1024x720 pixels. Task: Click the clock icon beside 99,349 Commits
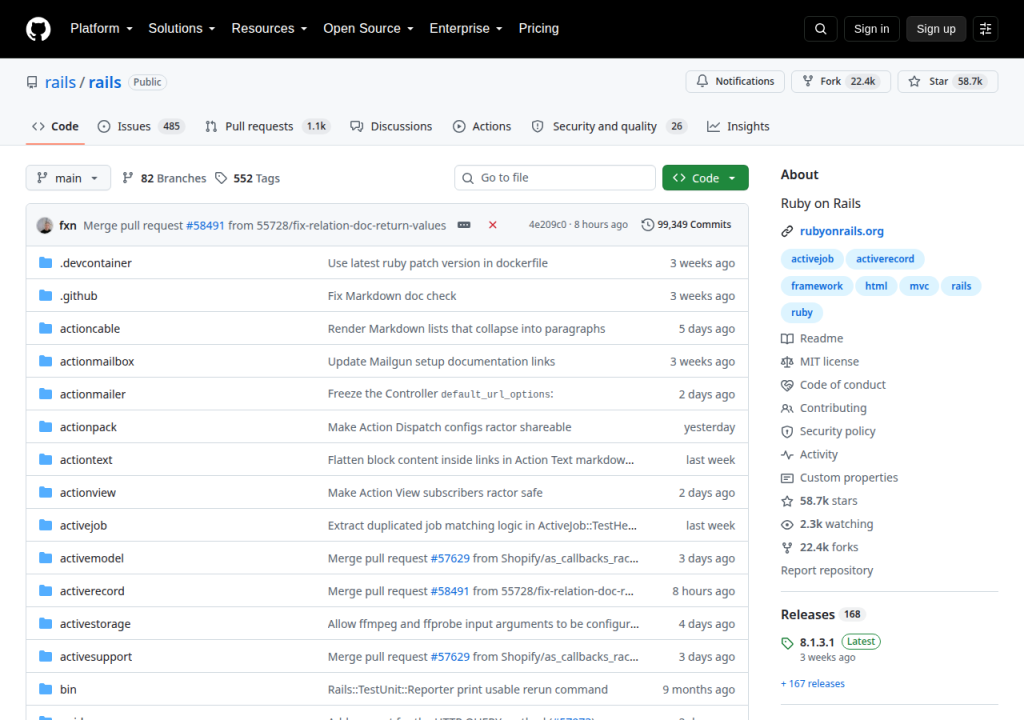pyautogui.click(x=647, y=225)
